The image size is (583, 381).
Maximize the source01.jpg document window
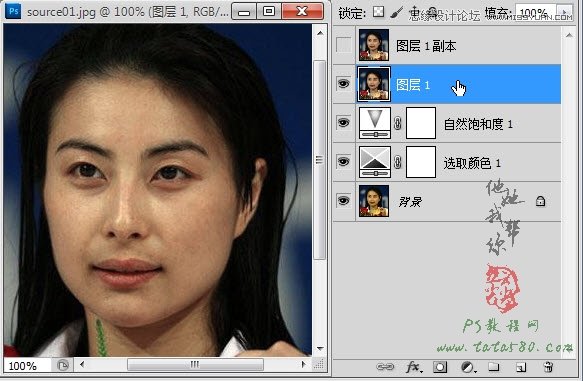click(x=269, y=12)
